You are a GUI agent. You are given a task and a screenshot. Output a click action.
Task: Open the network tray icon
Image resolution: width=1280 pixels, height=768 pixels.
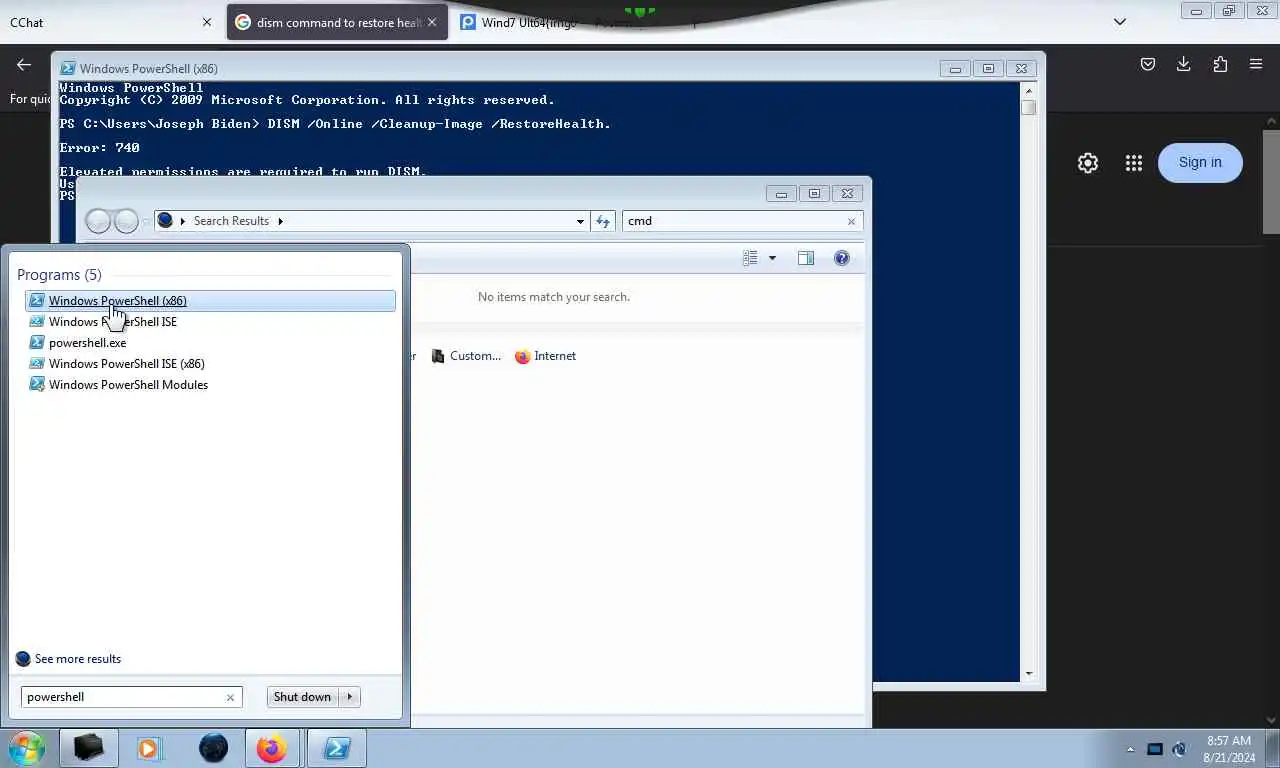coord(1180,749)
